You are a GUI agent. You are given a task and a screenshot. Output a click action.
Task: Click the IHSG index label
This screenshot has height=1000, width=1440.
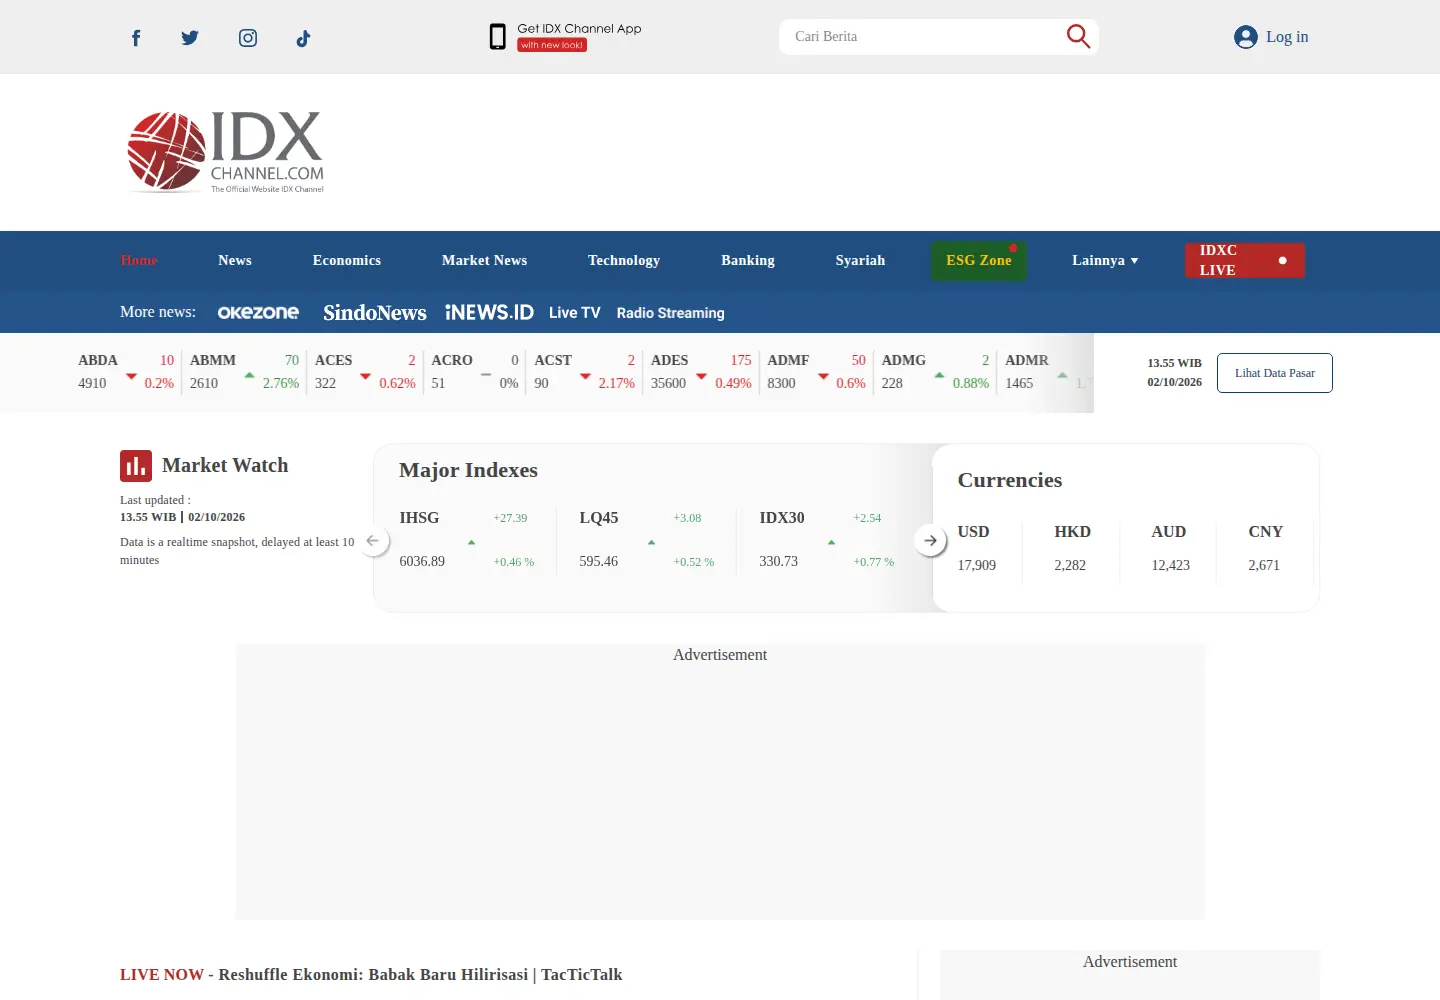click(419, 518)
